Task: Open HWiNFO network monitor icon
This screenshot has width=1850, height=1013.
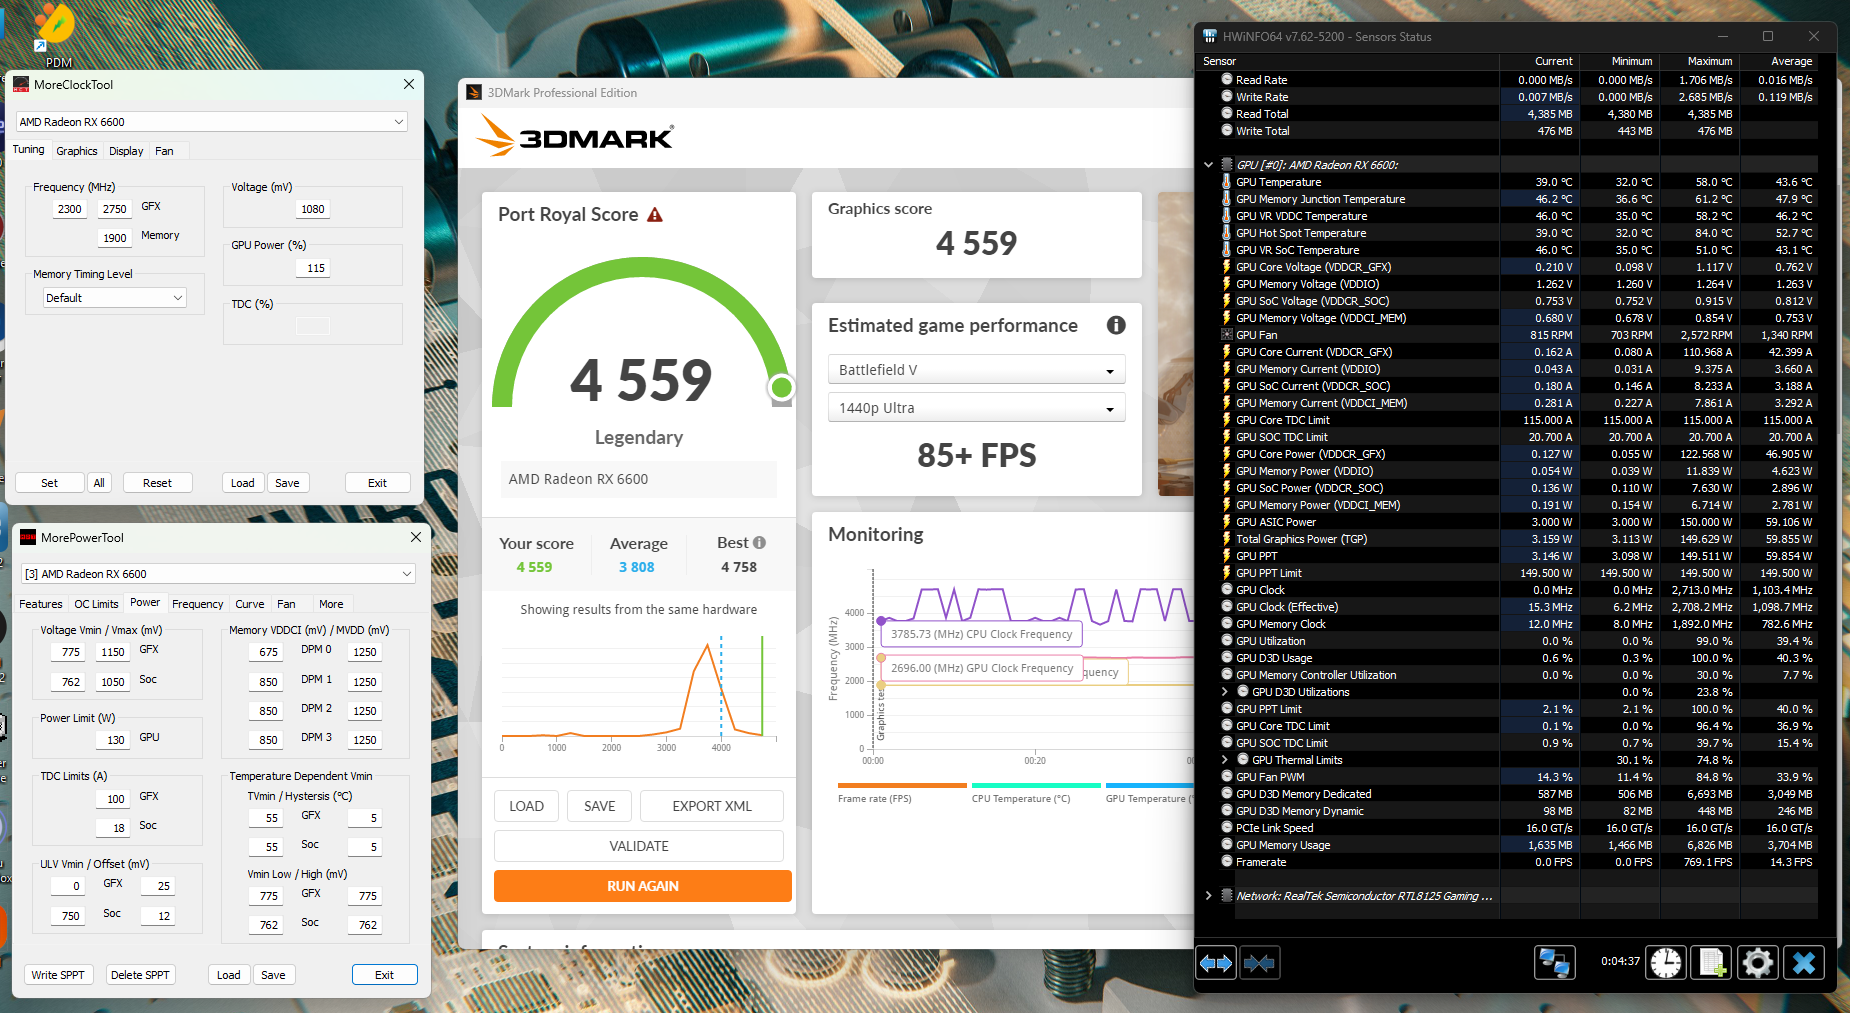Action: click(x=1554, y=963)
